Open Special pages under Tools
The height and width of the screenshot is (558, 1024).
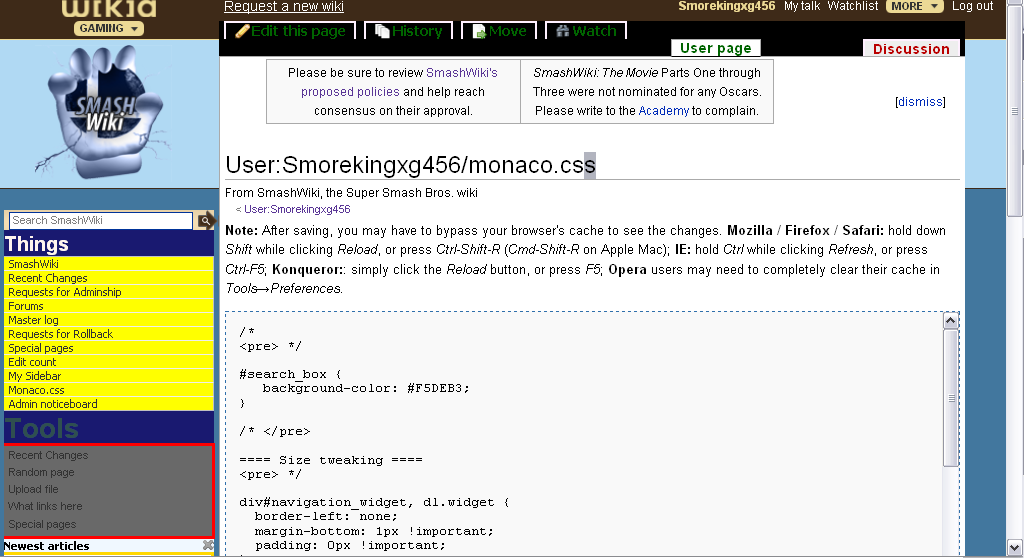pos(42,524)
